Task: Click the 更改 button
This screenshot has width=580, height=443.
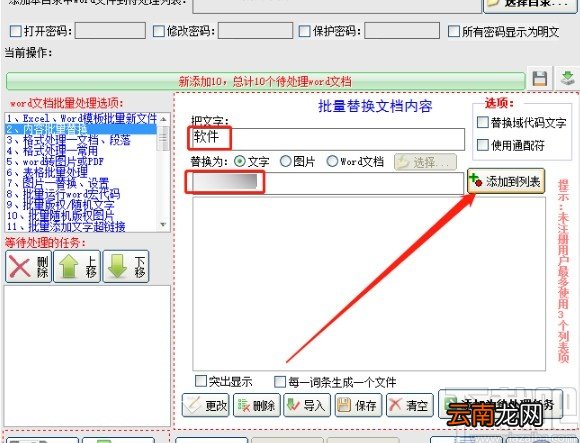Action: click(x=206, y=405)
